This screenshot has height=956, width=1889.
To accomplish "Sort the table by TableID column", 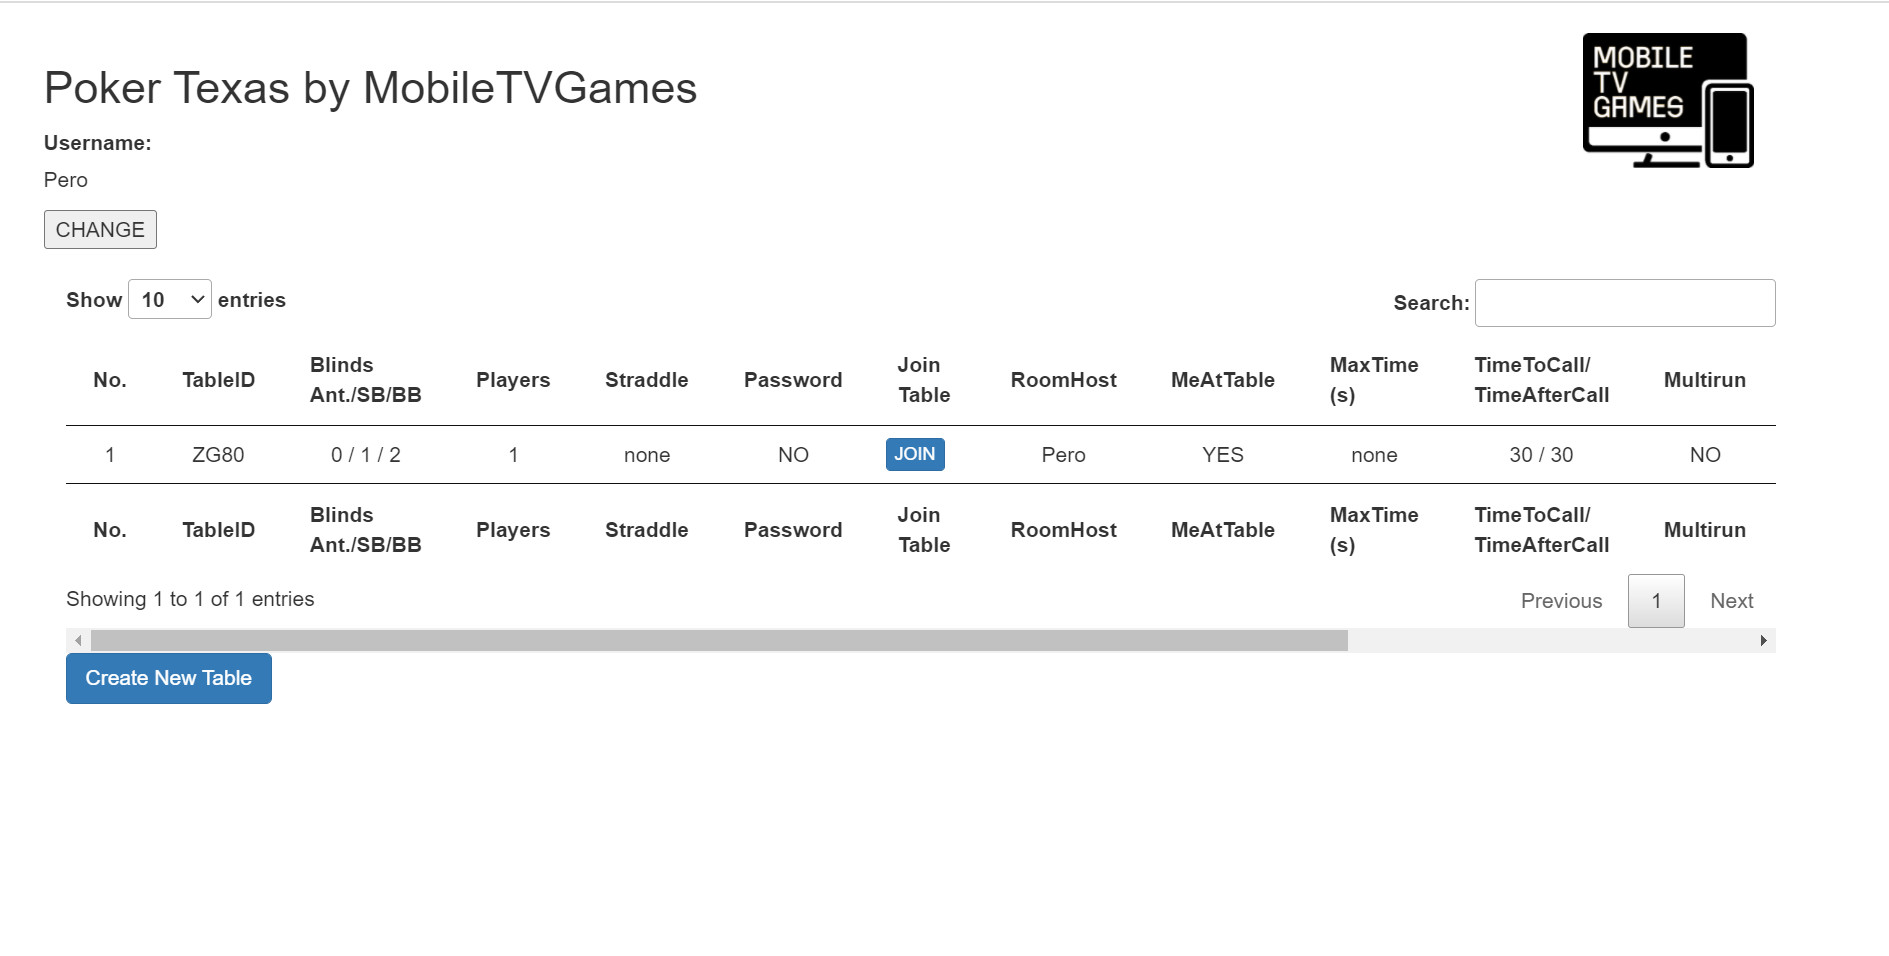I will point(219,380).
